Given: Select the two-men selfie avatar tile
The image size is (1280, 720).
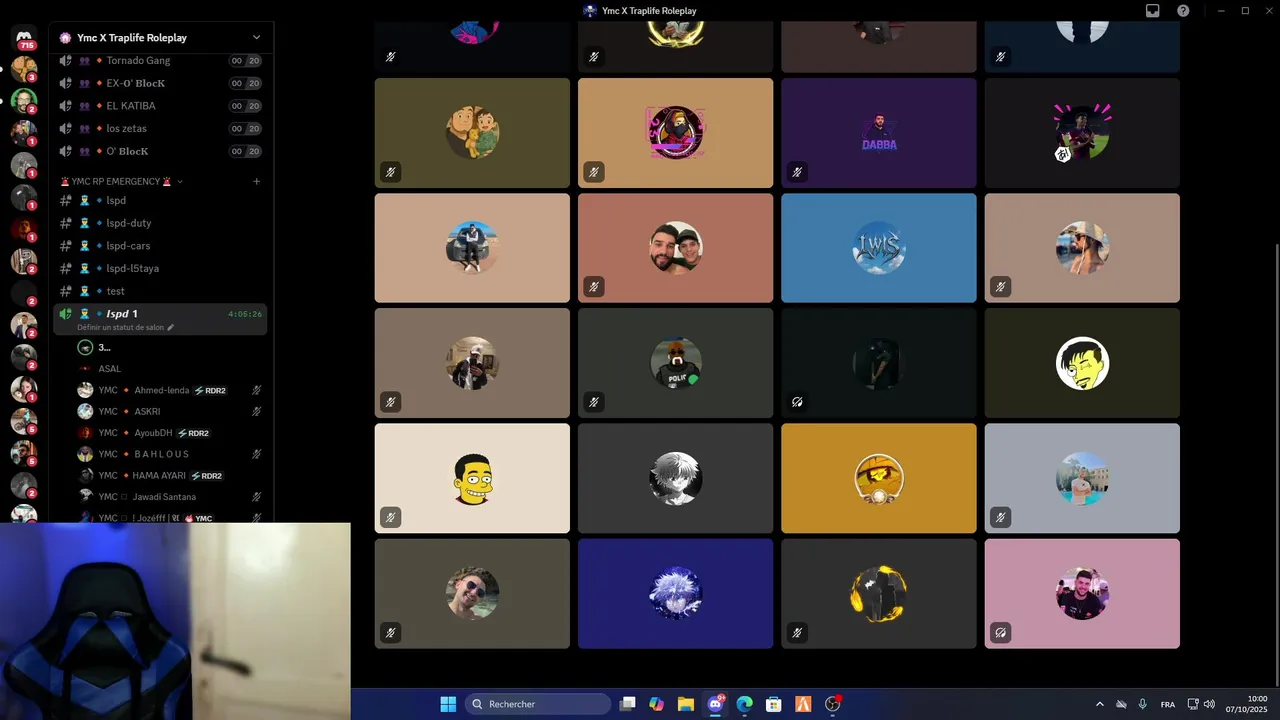Looking at the screenshot, I should click(x=675, y=248).
